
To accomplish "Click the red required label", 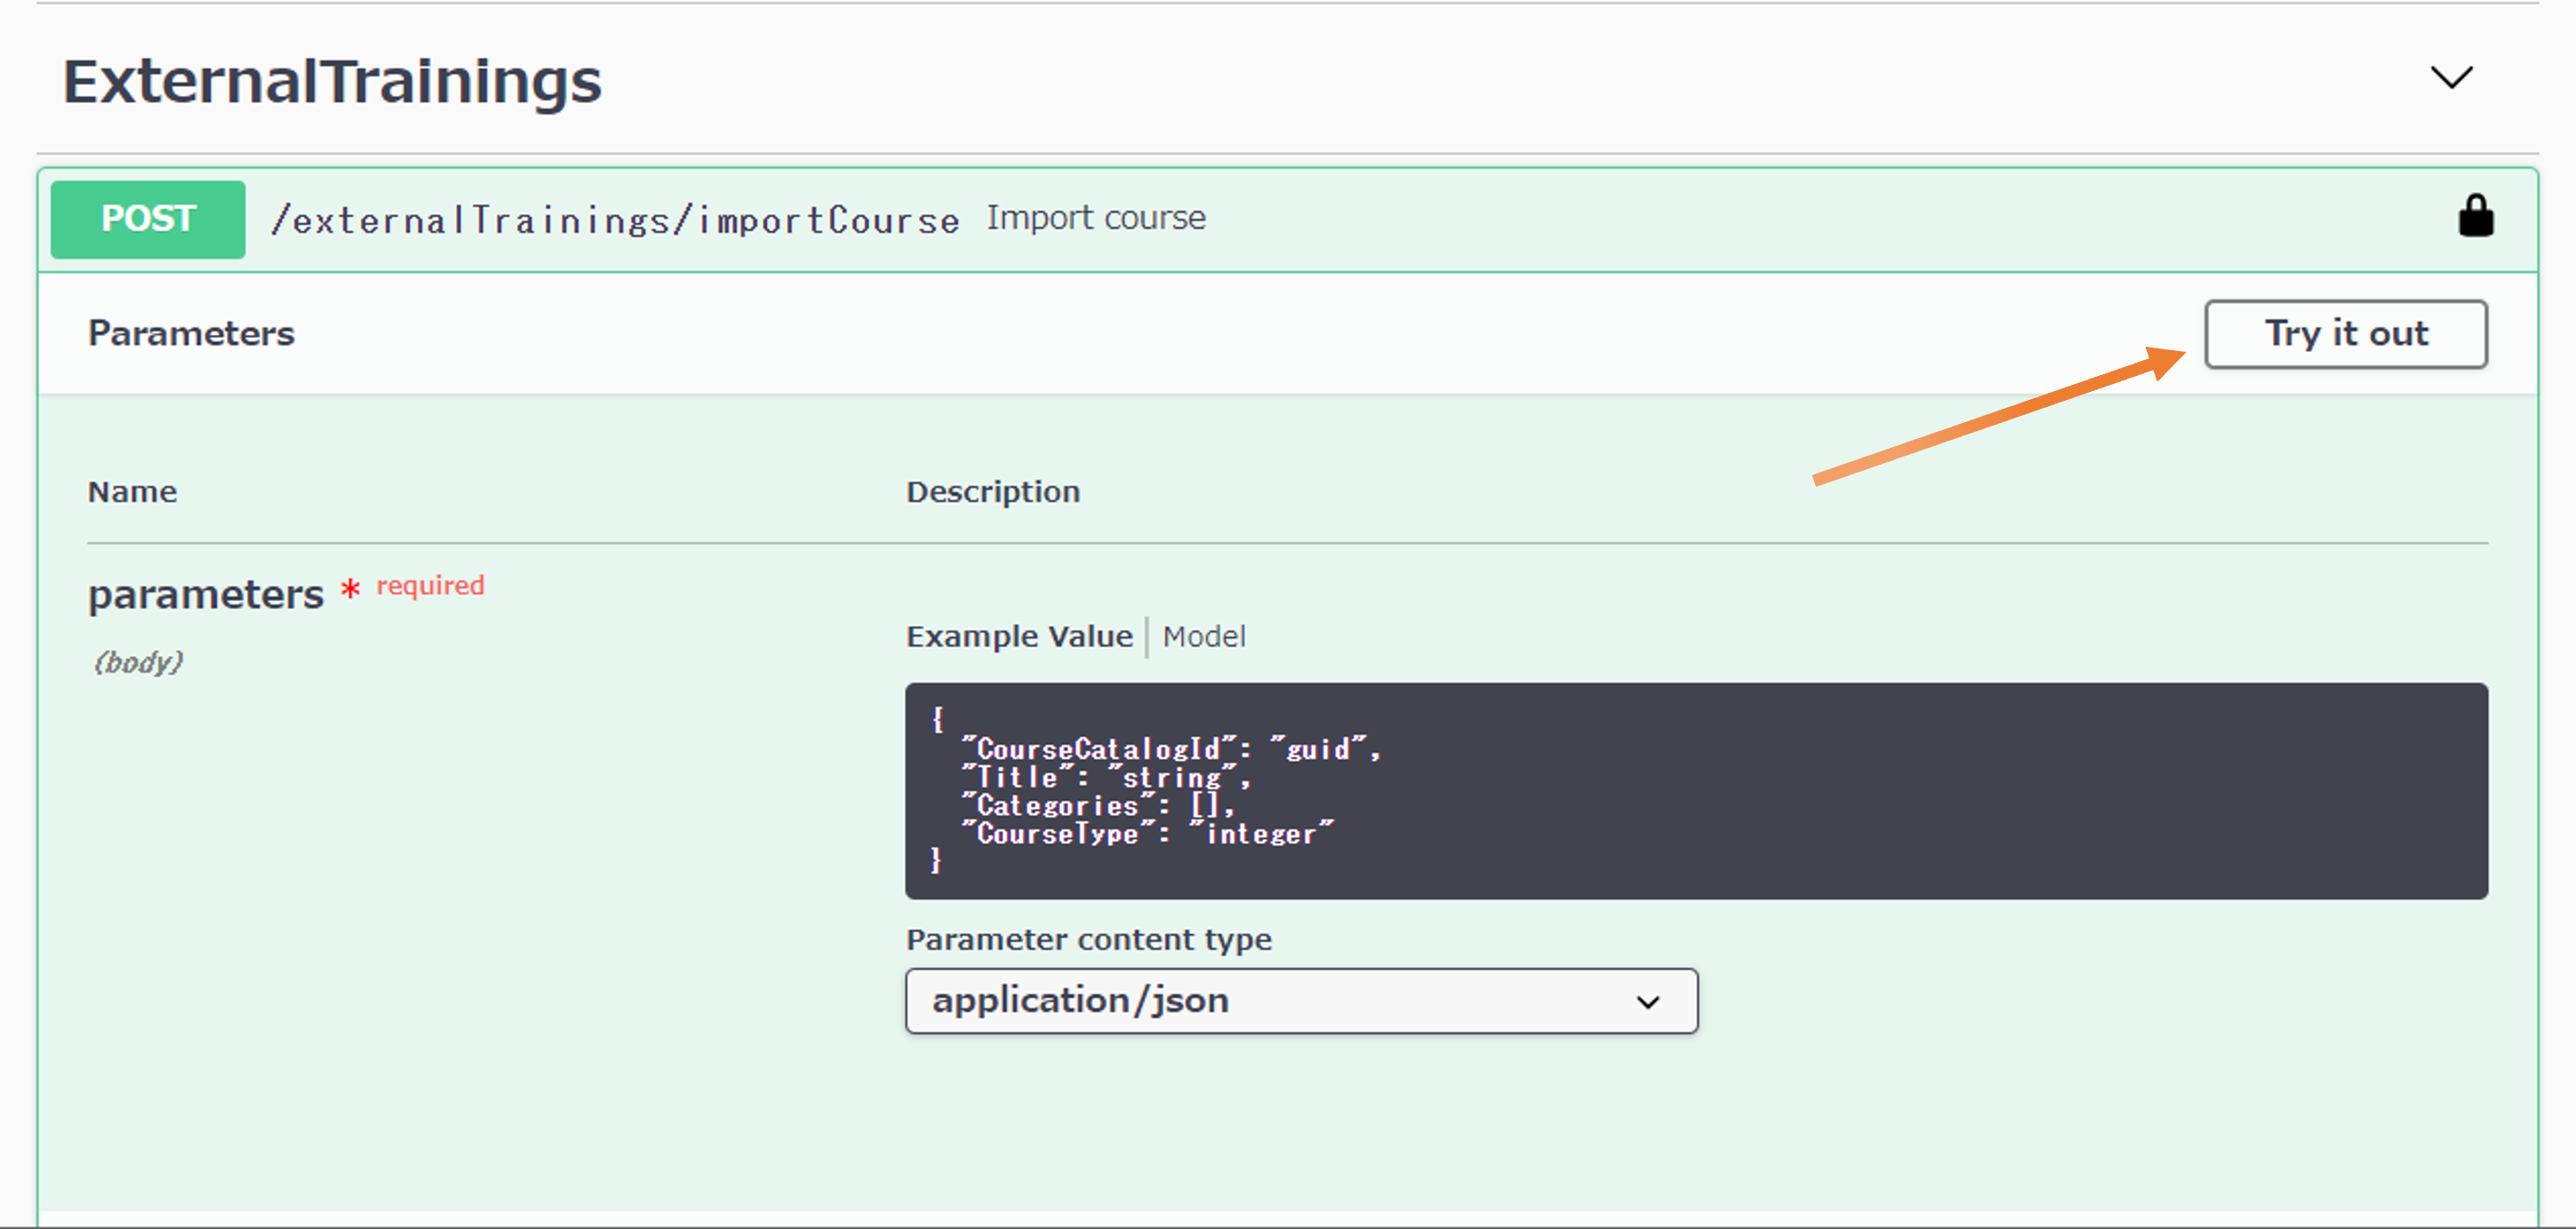I will [x=430, y=585].
